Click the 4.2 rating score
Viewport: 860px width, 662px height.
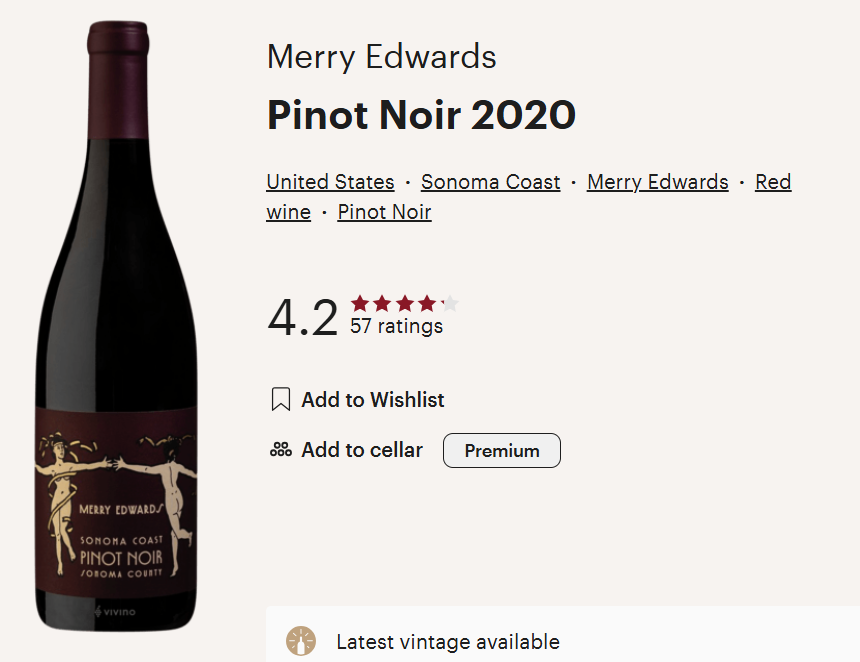(302, 317)
